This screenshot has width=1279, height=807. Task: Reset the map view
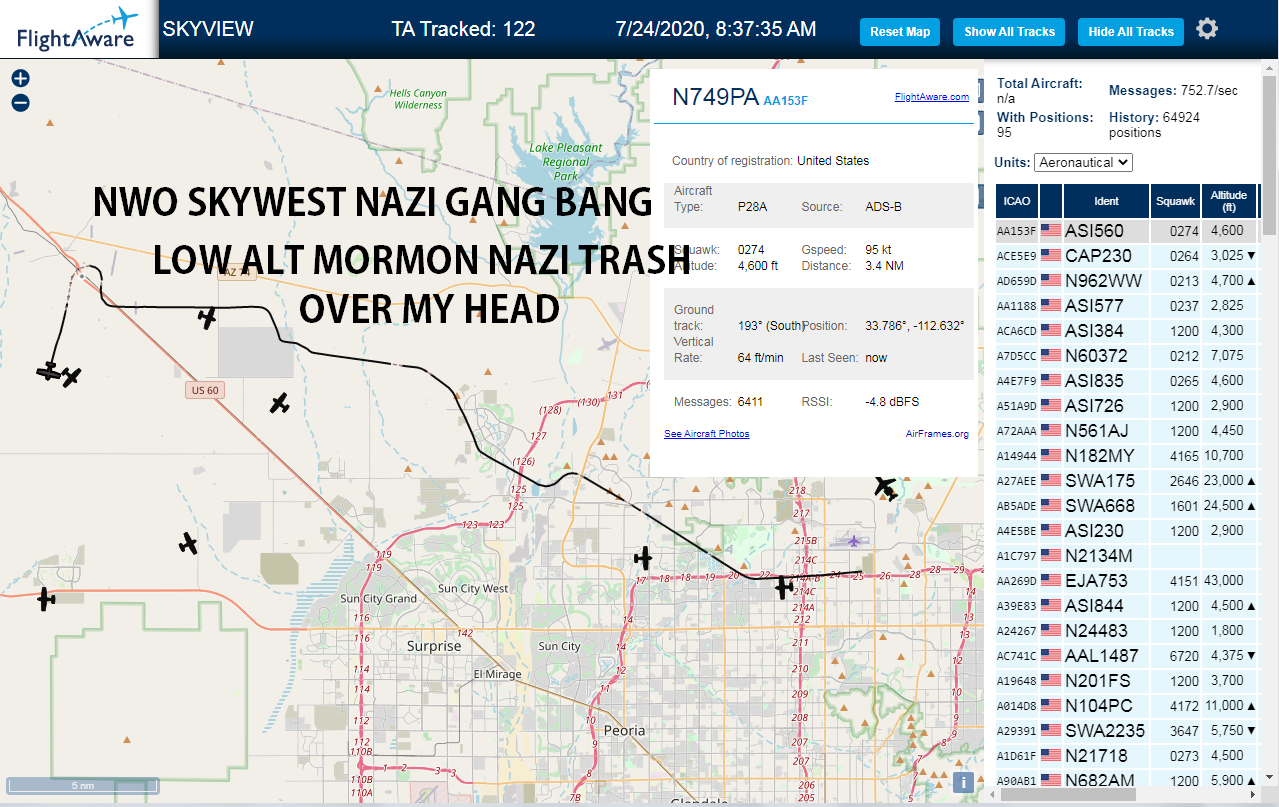pos(900,32)
